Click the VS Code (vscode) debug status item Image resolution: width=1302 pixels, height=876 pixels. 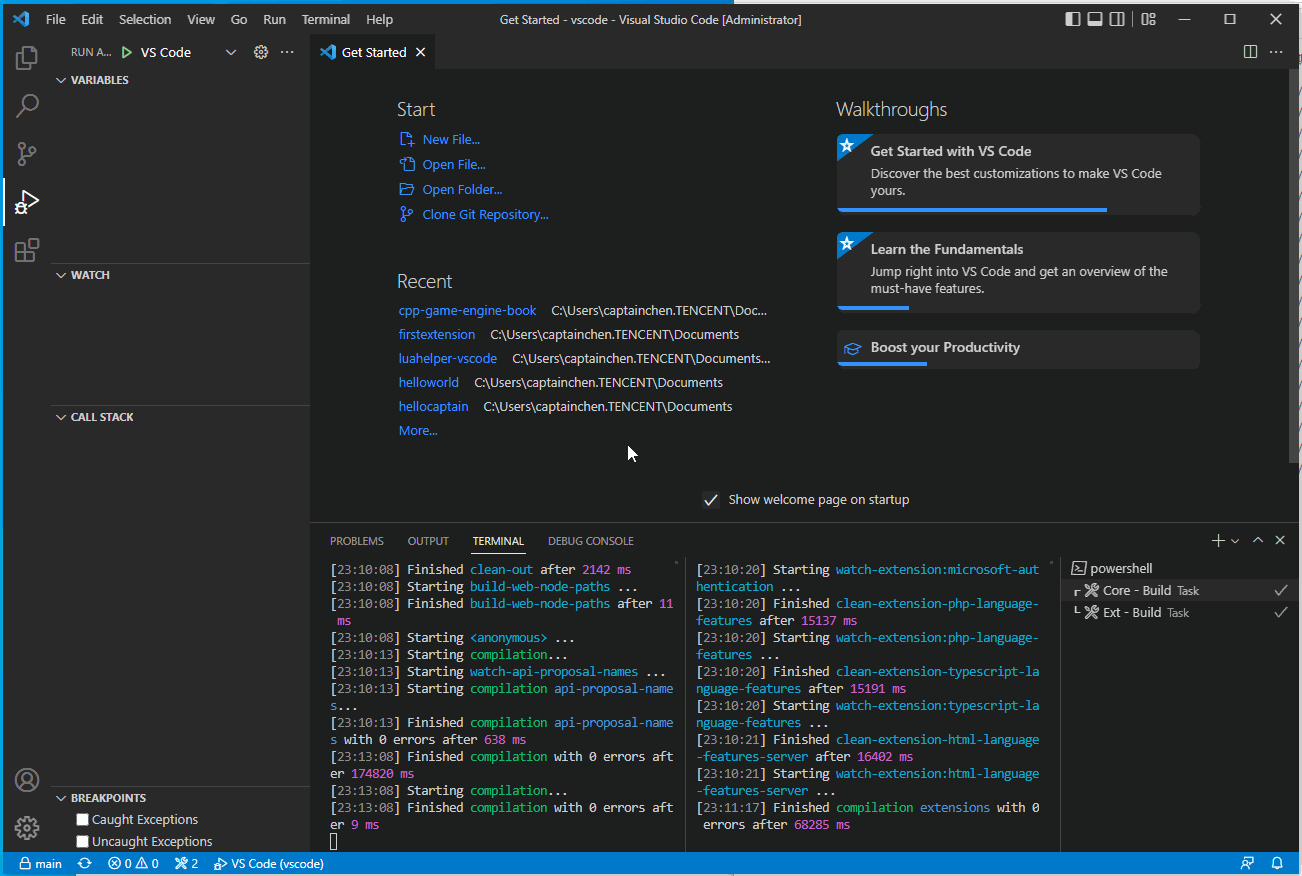pos(269,864)
